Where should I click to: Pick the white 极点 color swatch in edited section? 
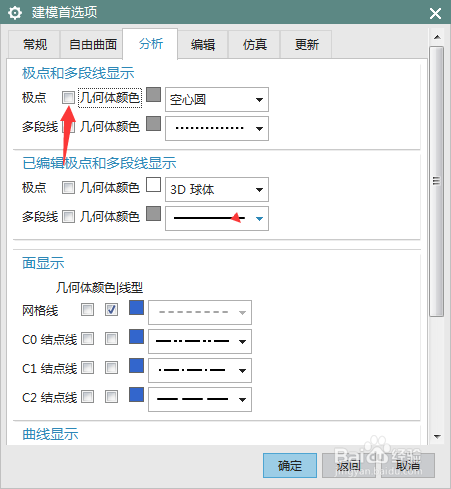click(153, 185)
